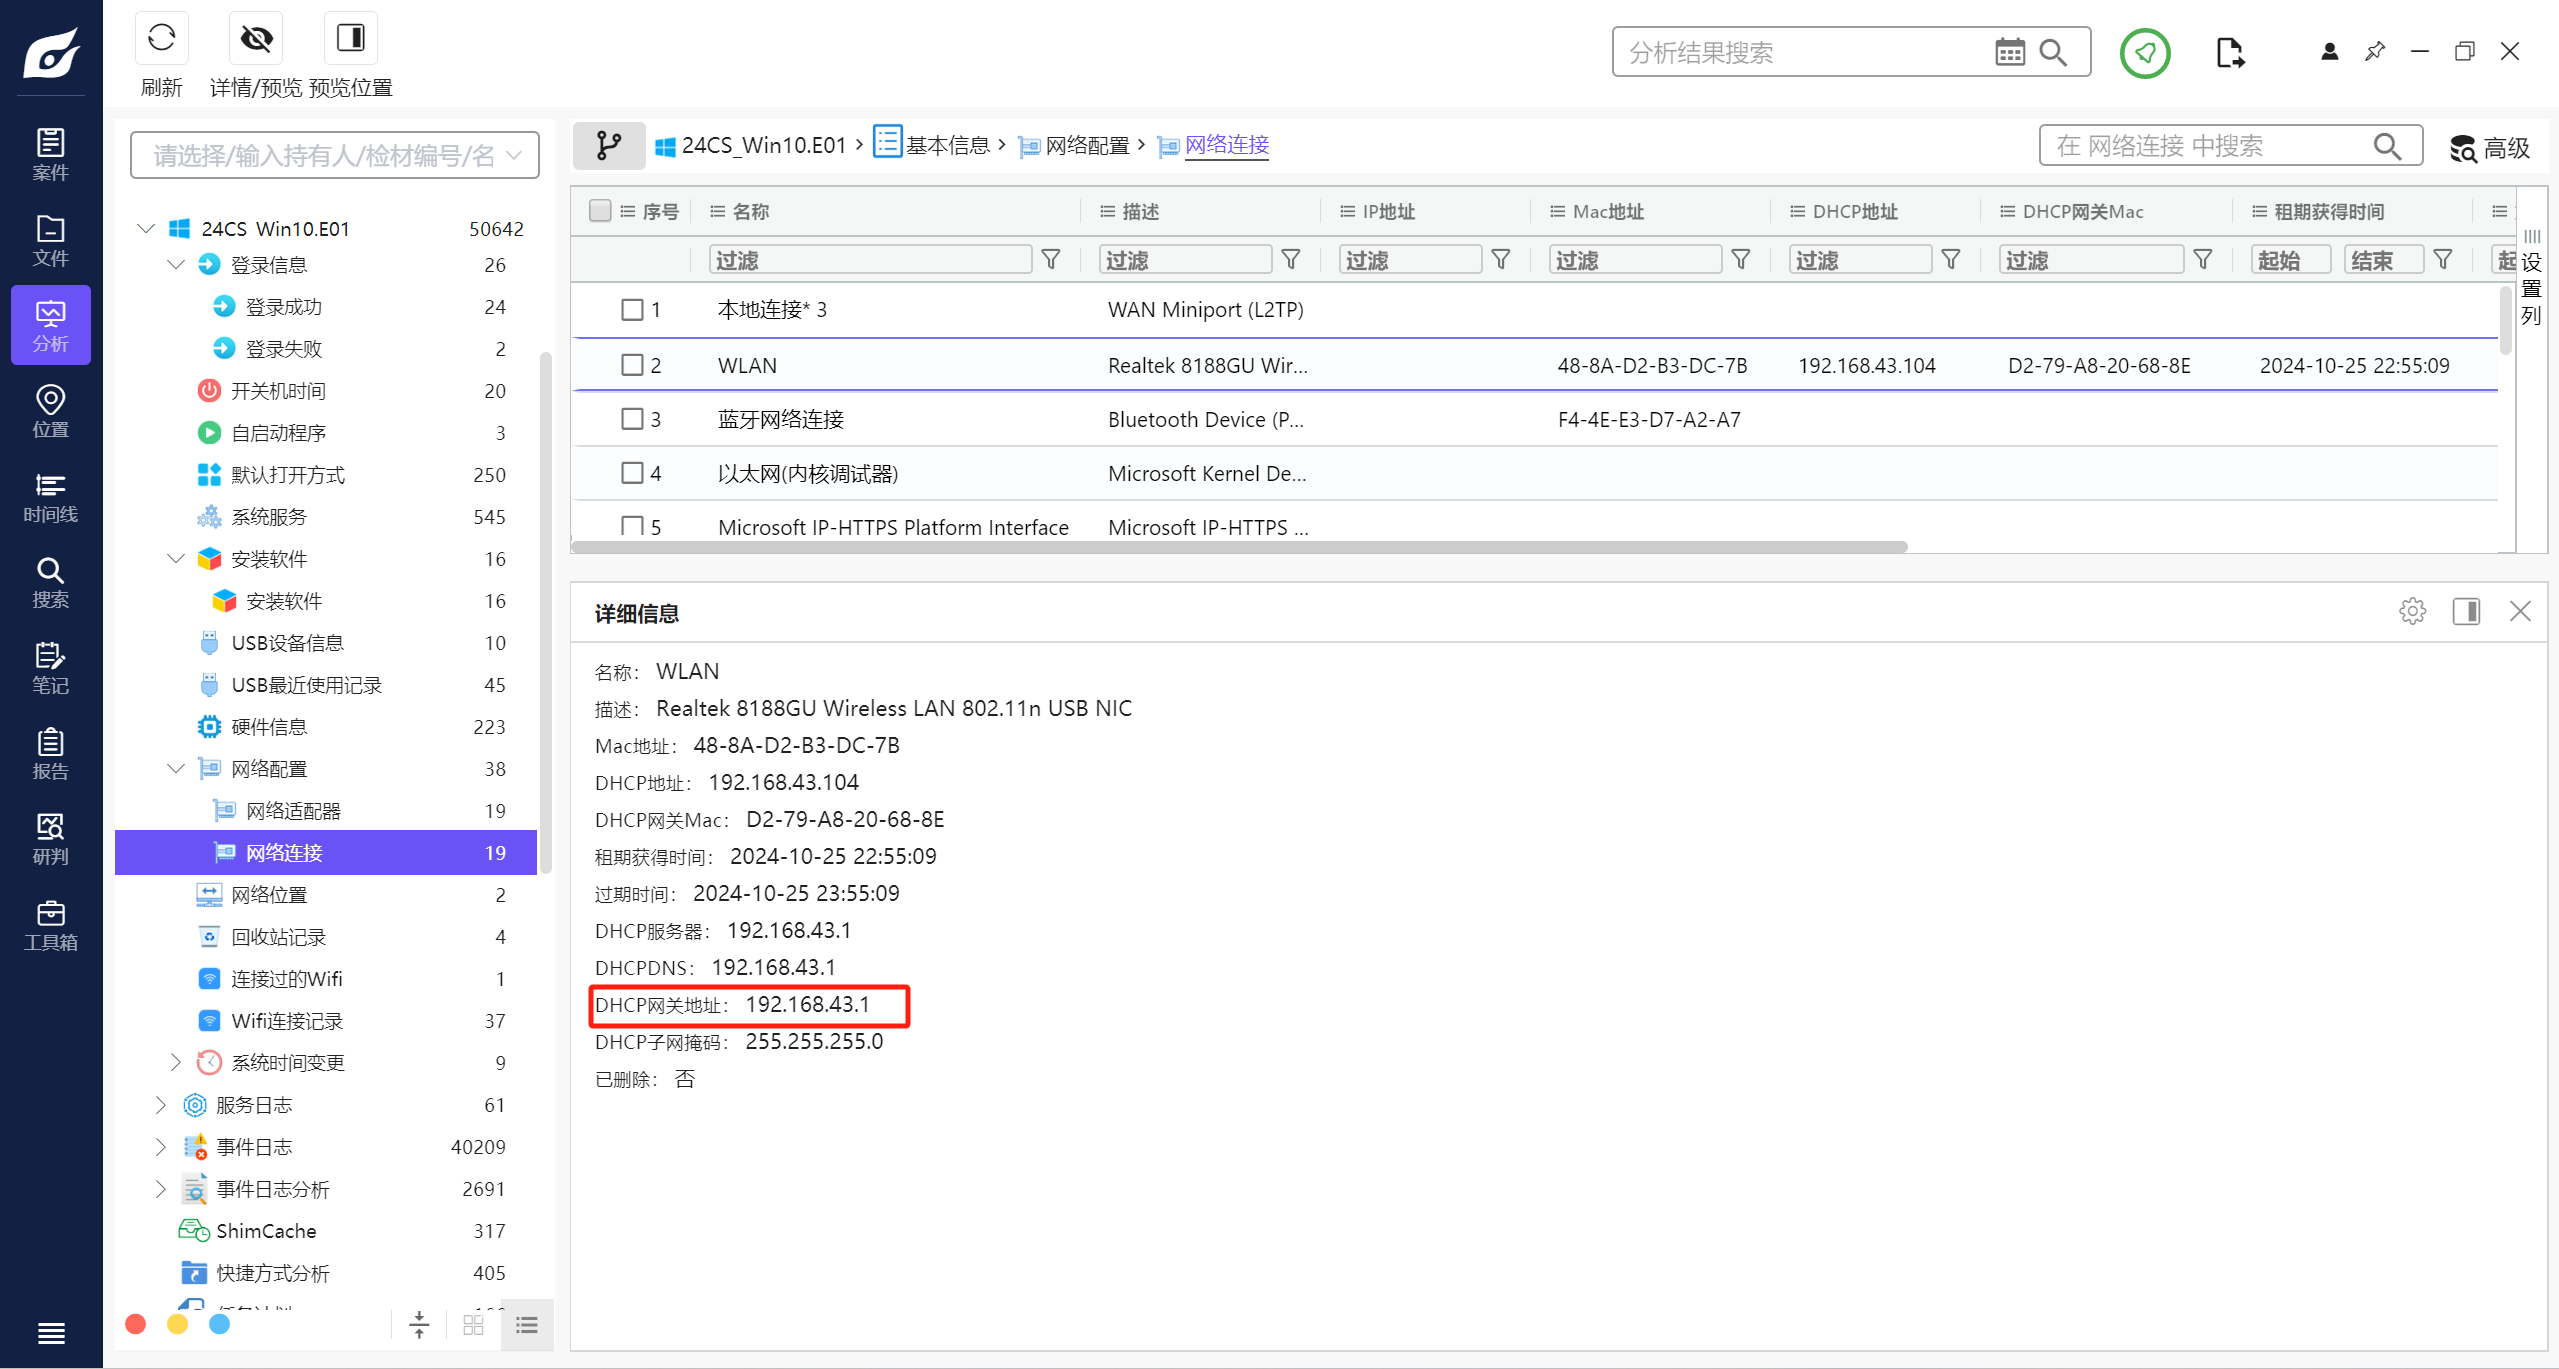This screenshot has width=2559, height=1369.
Task: Close the 详细信息 panel
Action: tap(2519, 611)
